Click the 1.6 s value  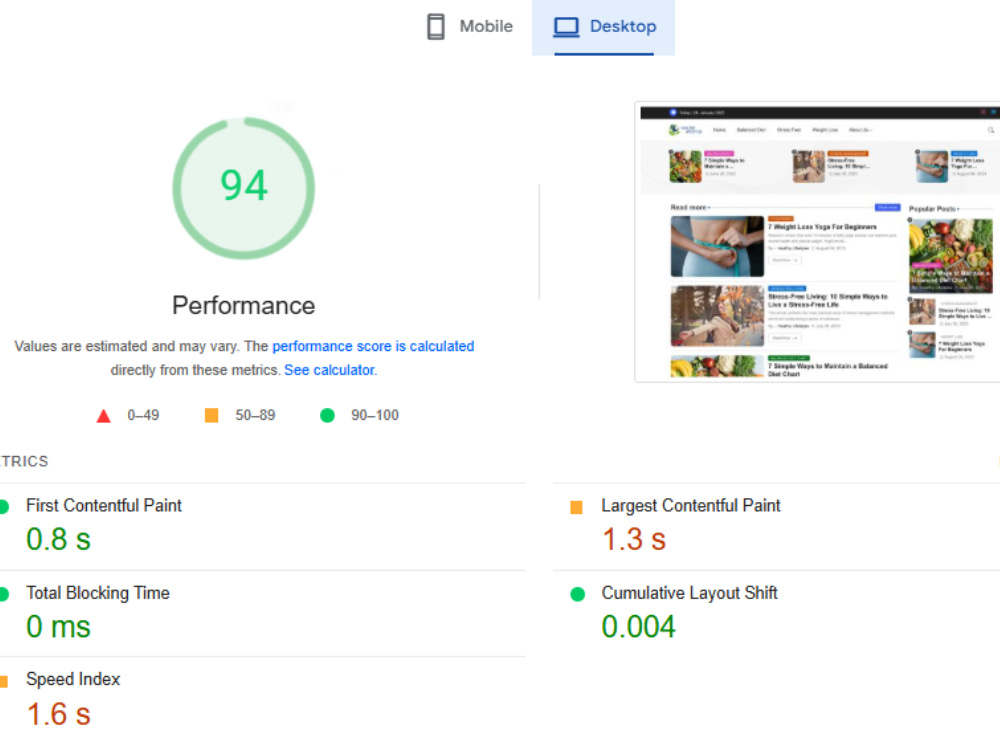click(x=59, y=714)
